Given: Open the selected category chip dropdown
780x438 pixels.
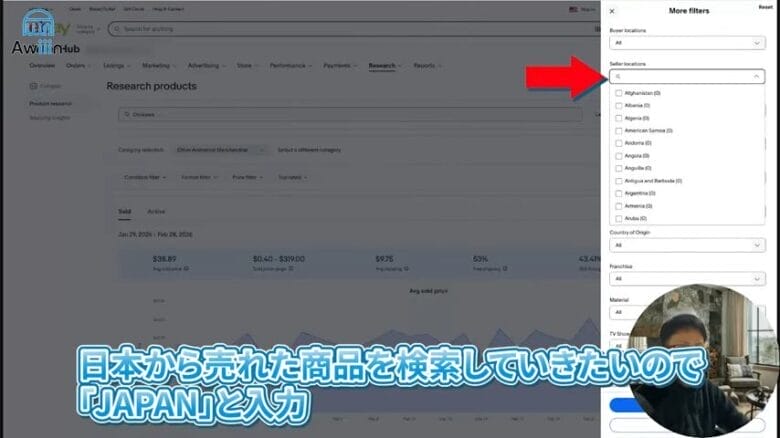Looking at the screenshot, I should [221, 150].
